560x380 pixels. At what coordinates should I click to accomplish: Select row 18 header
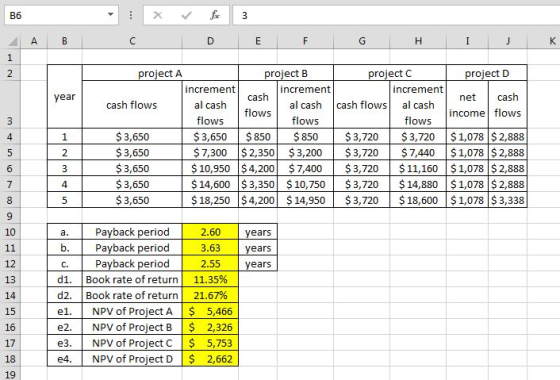click(x=10, y=359)
